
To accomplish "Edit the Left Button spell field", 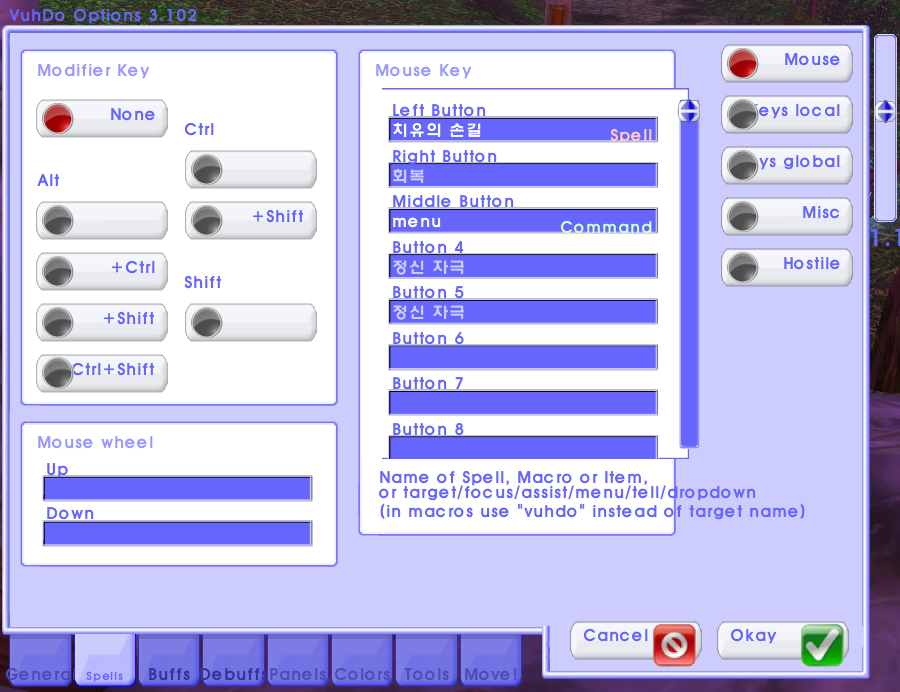I will click(x=523, y=130).
